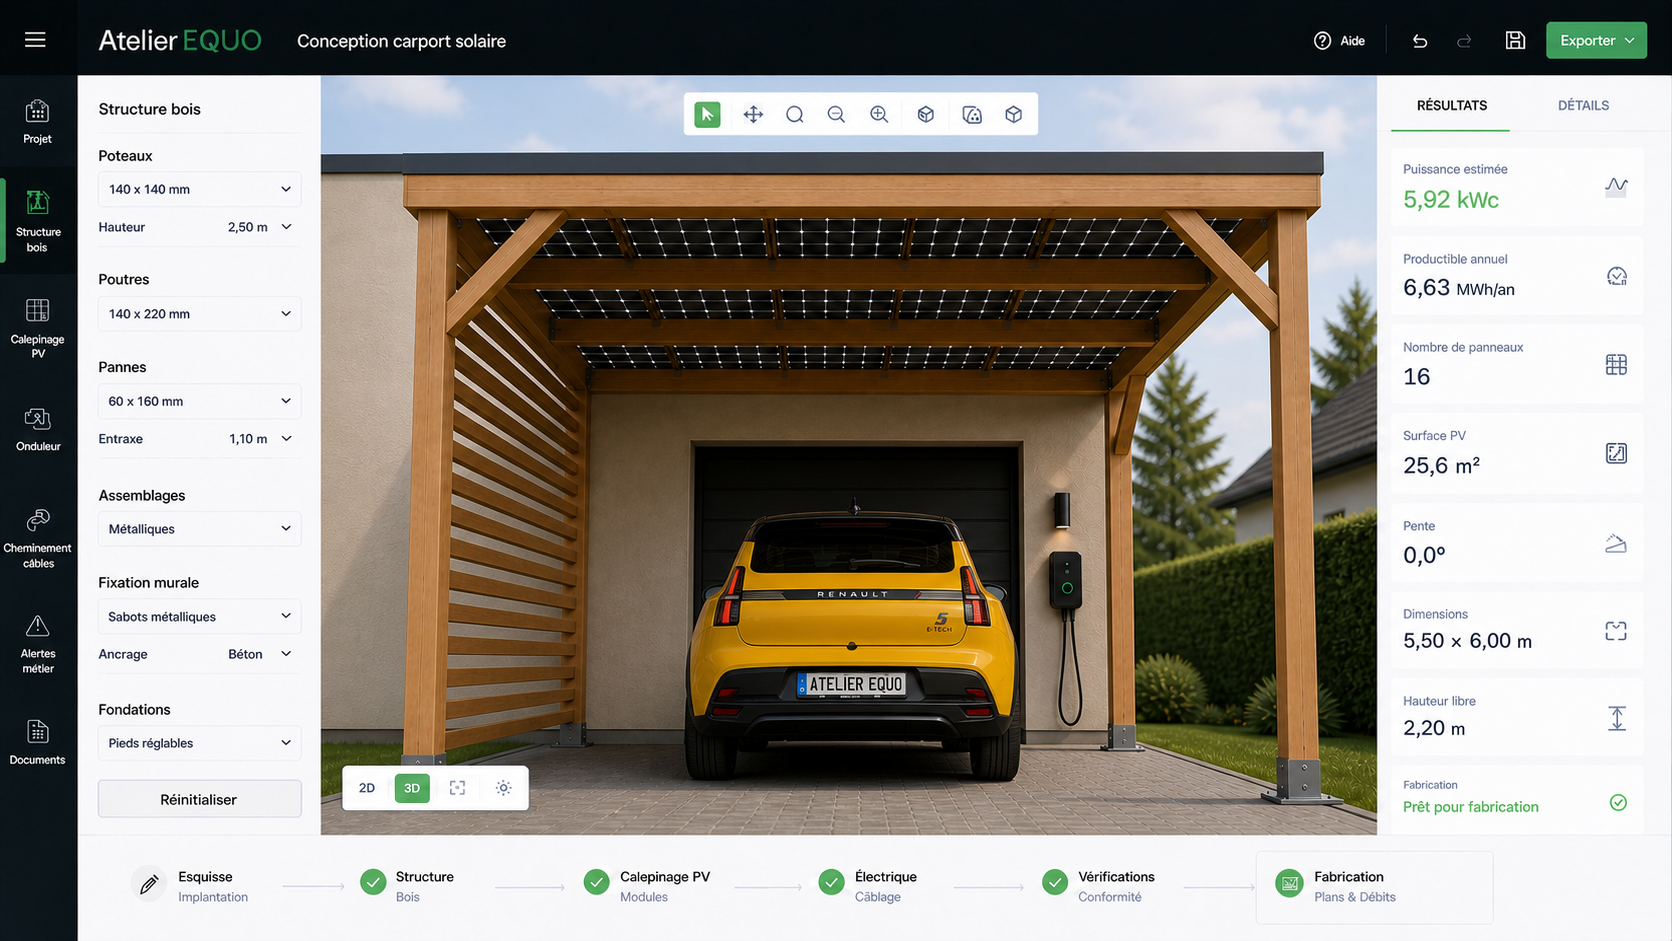Switch to the RÉSULTATS tab
This screenshot has width=1672, height=941.
1451,105
